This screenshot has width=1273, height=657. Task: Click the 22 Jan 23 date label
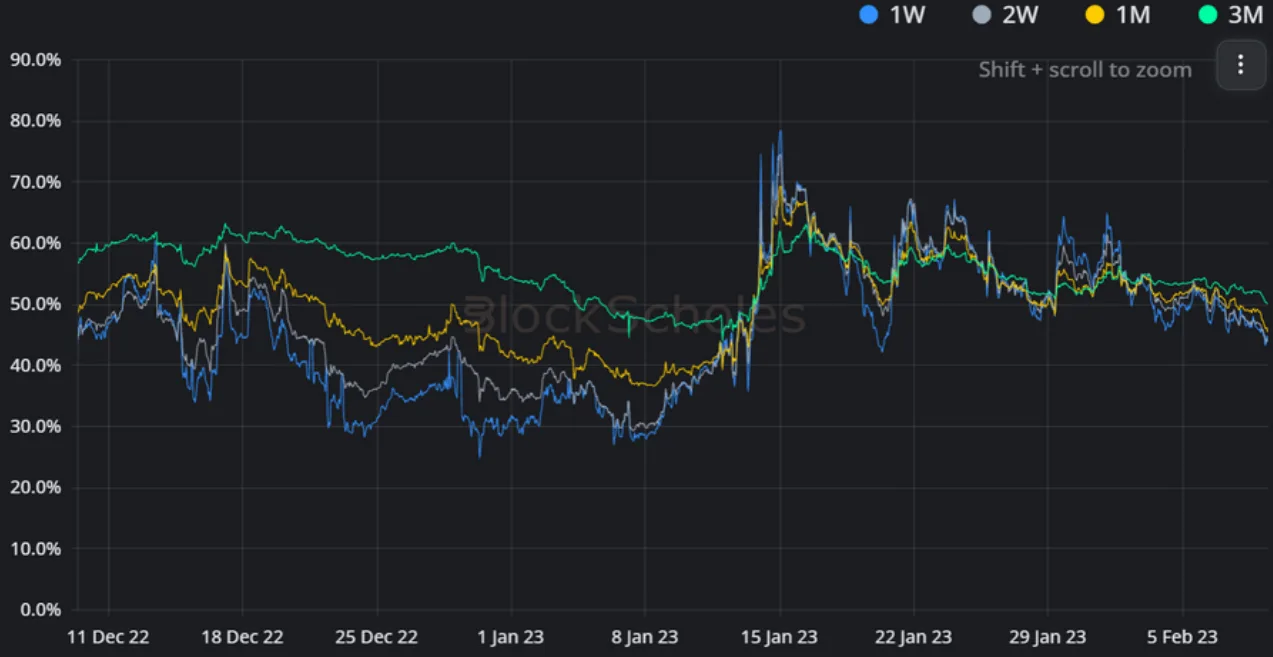pyautogui.click(x=914, y=637)
